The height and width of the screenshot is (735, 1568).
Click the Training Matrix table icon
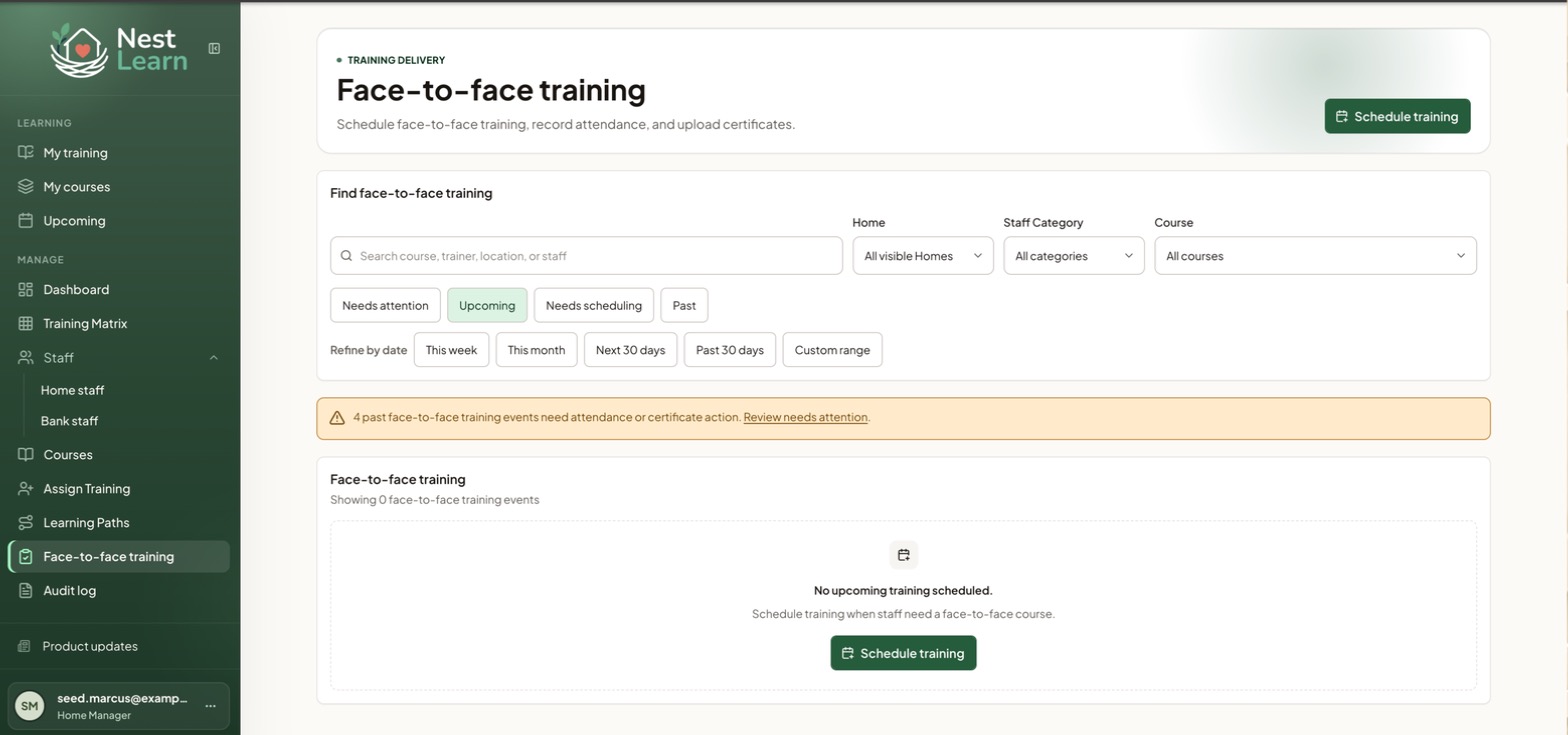click(26, 324)
